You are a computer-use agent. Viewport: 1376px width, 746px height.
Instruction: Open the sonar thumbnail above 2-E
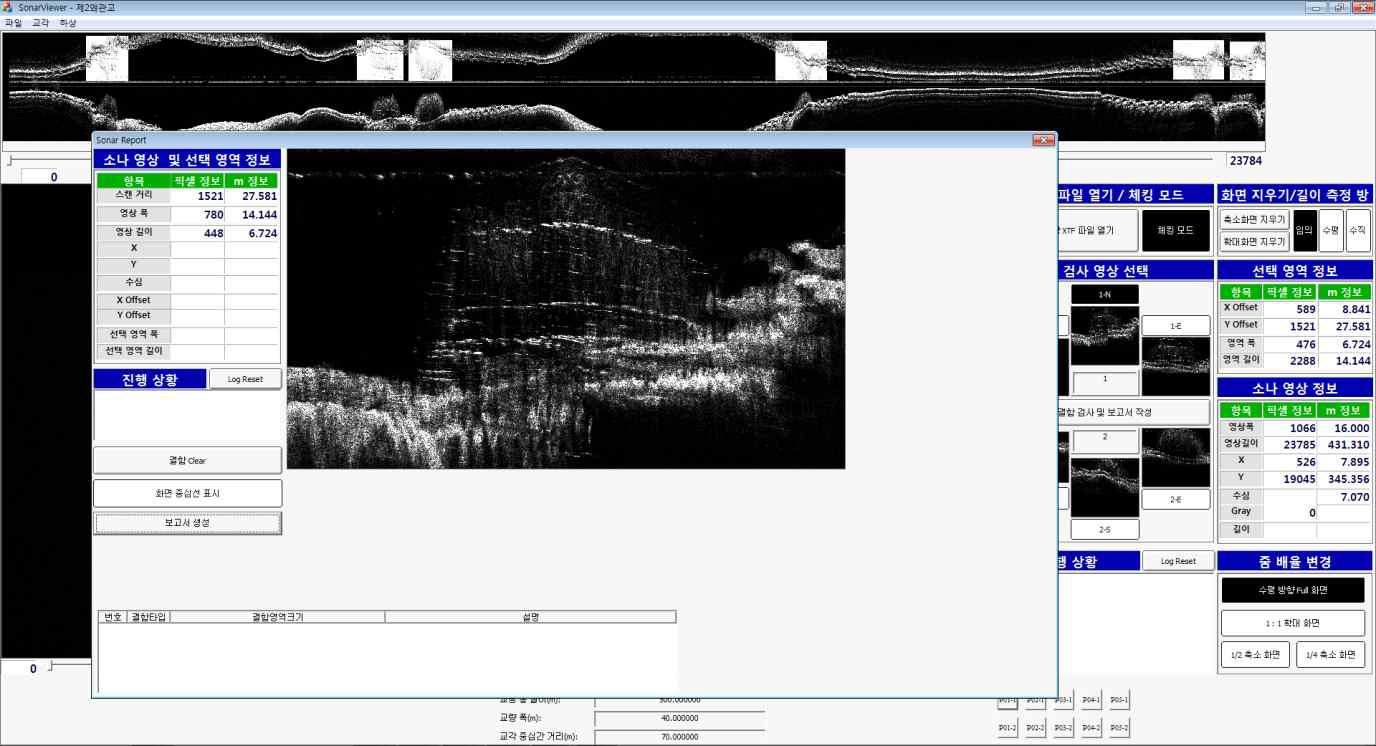click(1176, 458)
